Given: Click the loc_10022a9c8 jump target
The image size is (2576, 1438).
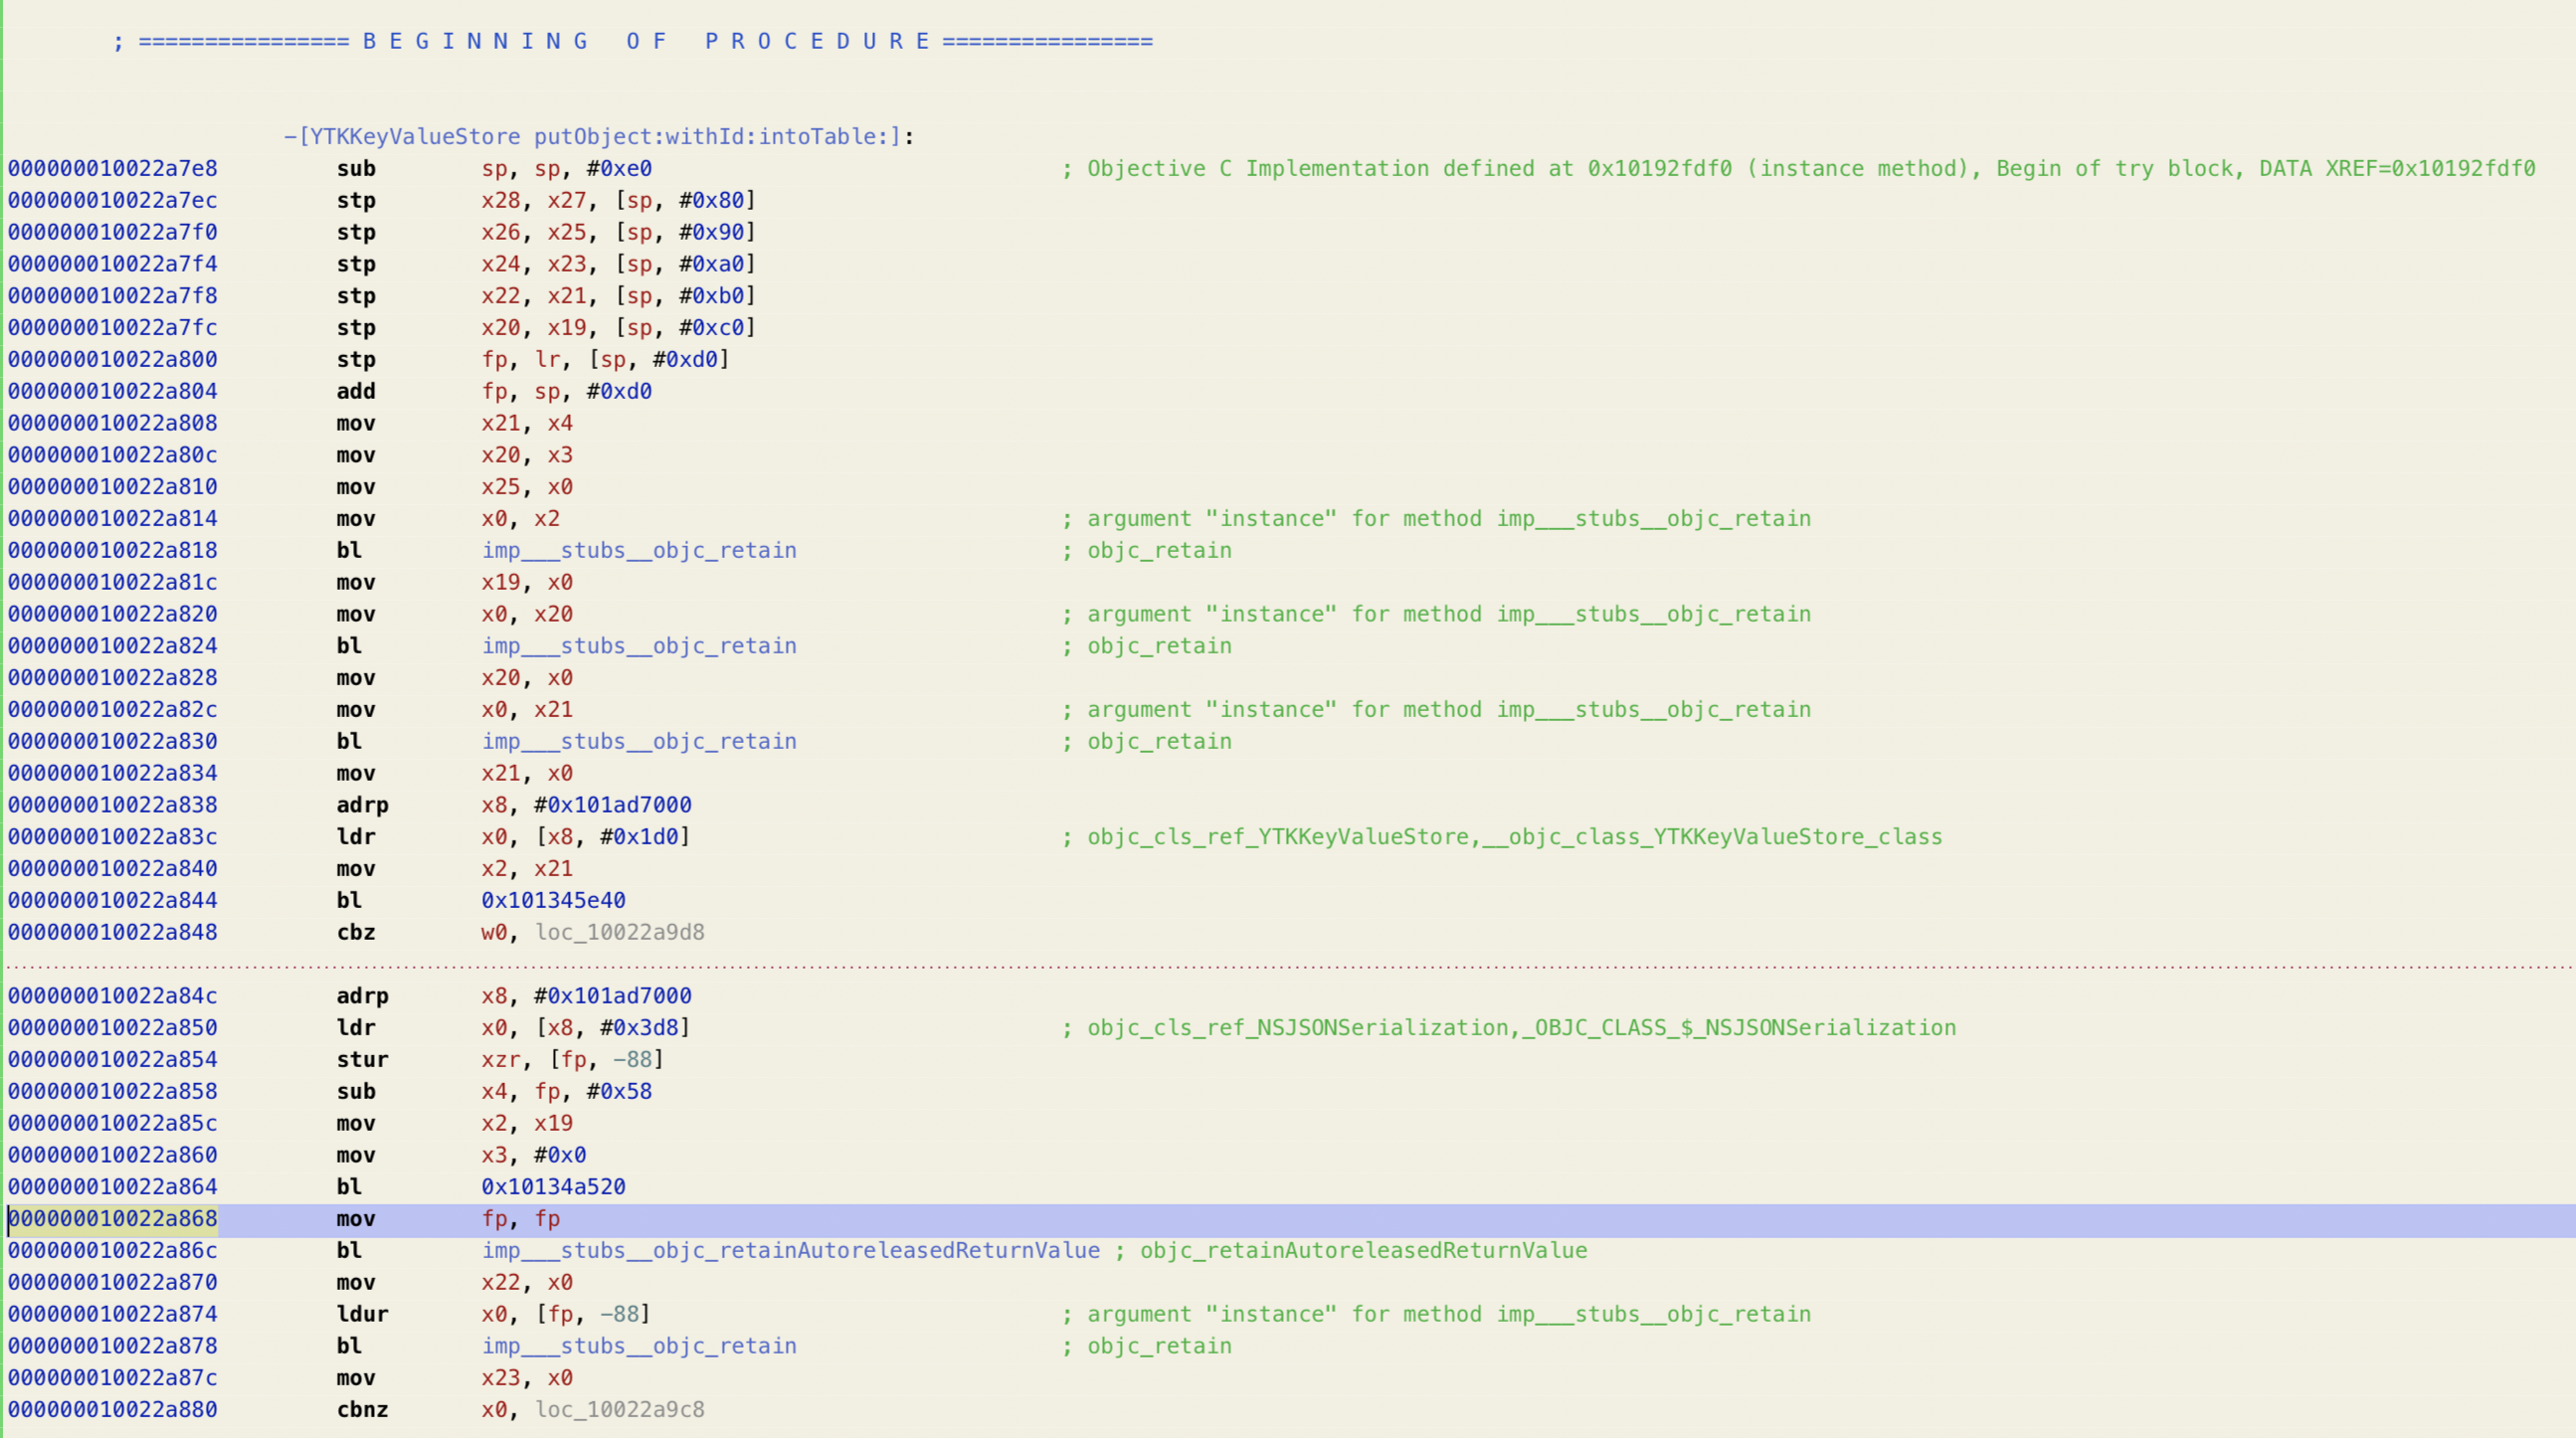Looking at the screenshot, I should pos(619,1409).
